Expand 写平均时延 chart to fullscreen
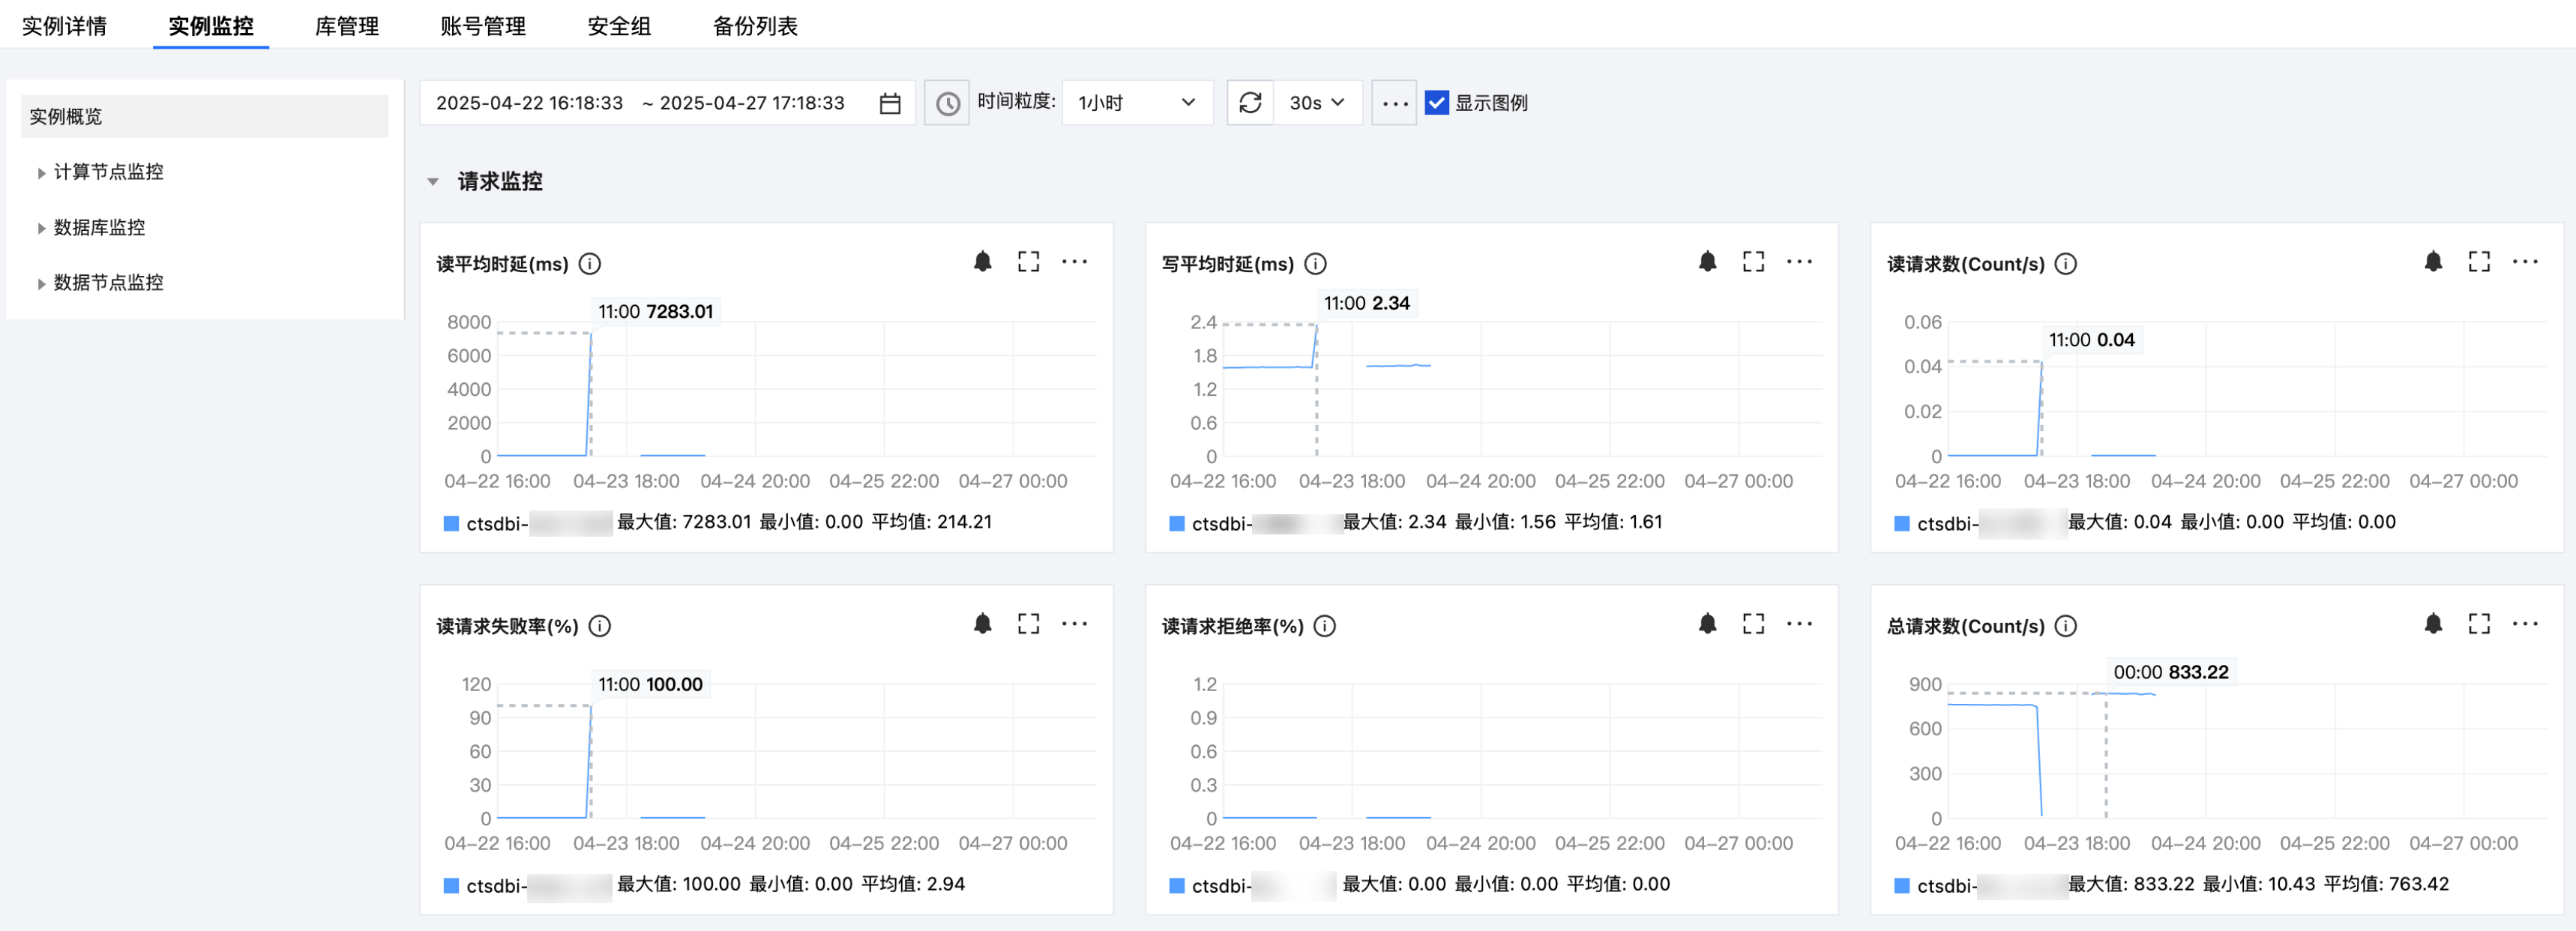The height and width of the screenshot is (931, 2576). 1753,262
